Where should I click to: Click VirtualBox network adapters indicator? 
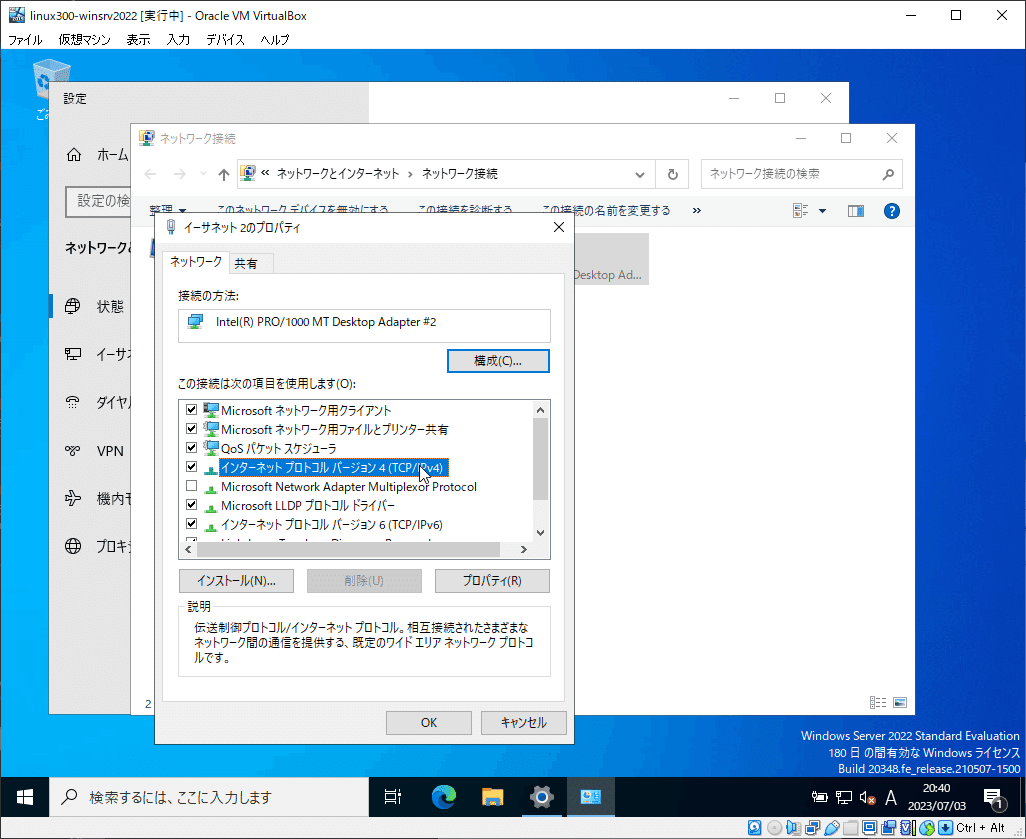click(x=812, y=828)
